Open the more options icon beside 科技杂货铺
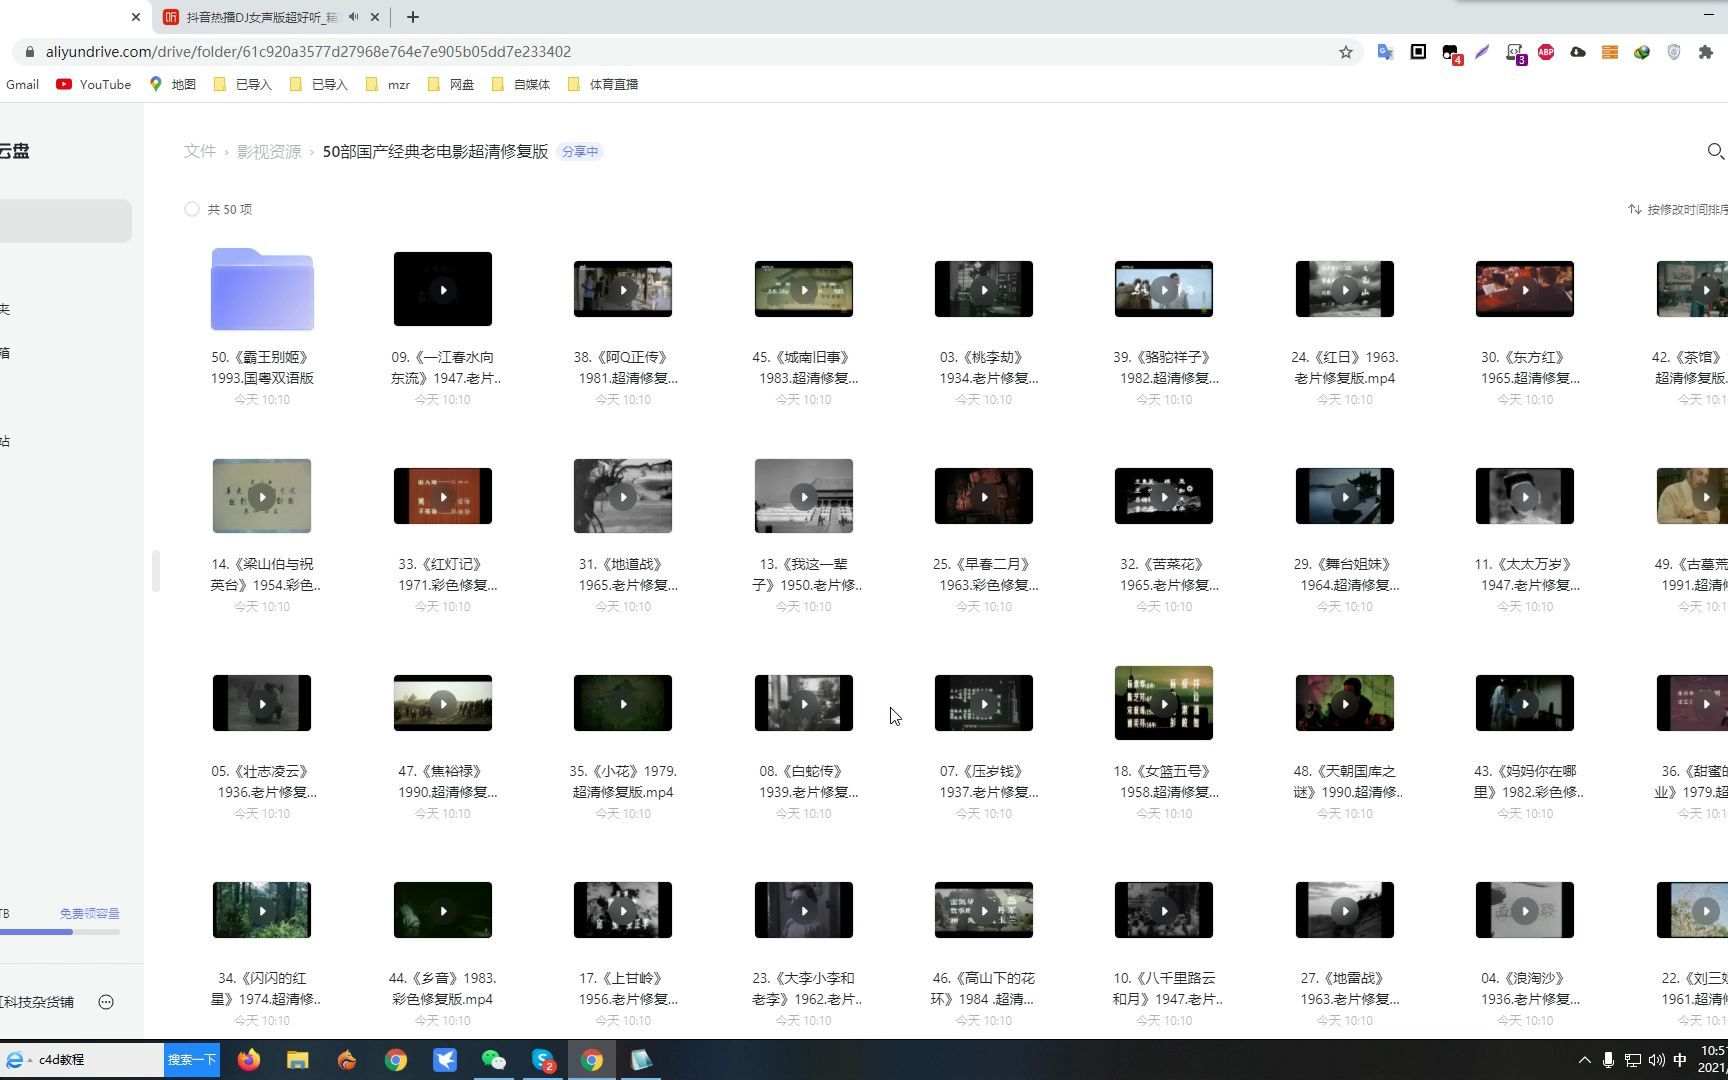Viewport: 1728px width, 1080px height. pyautogui.click(x=106, y=1002)
